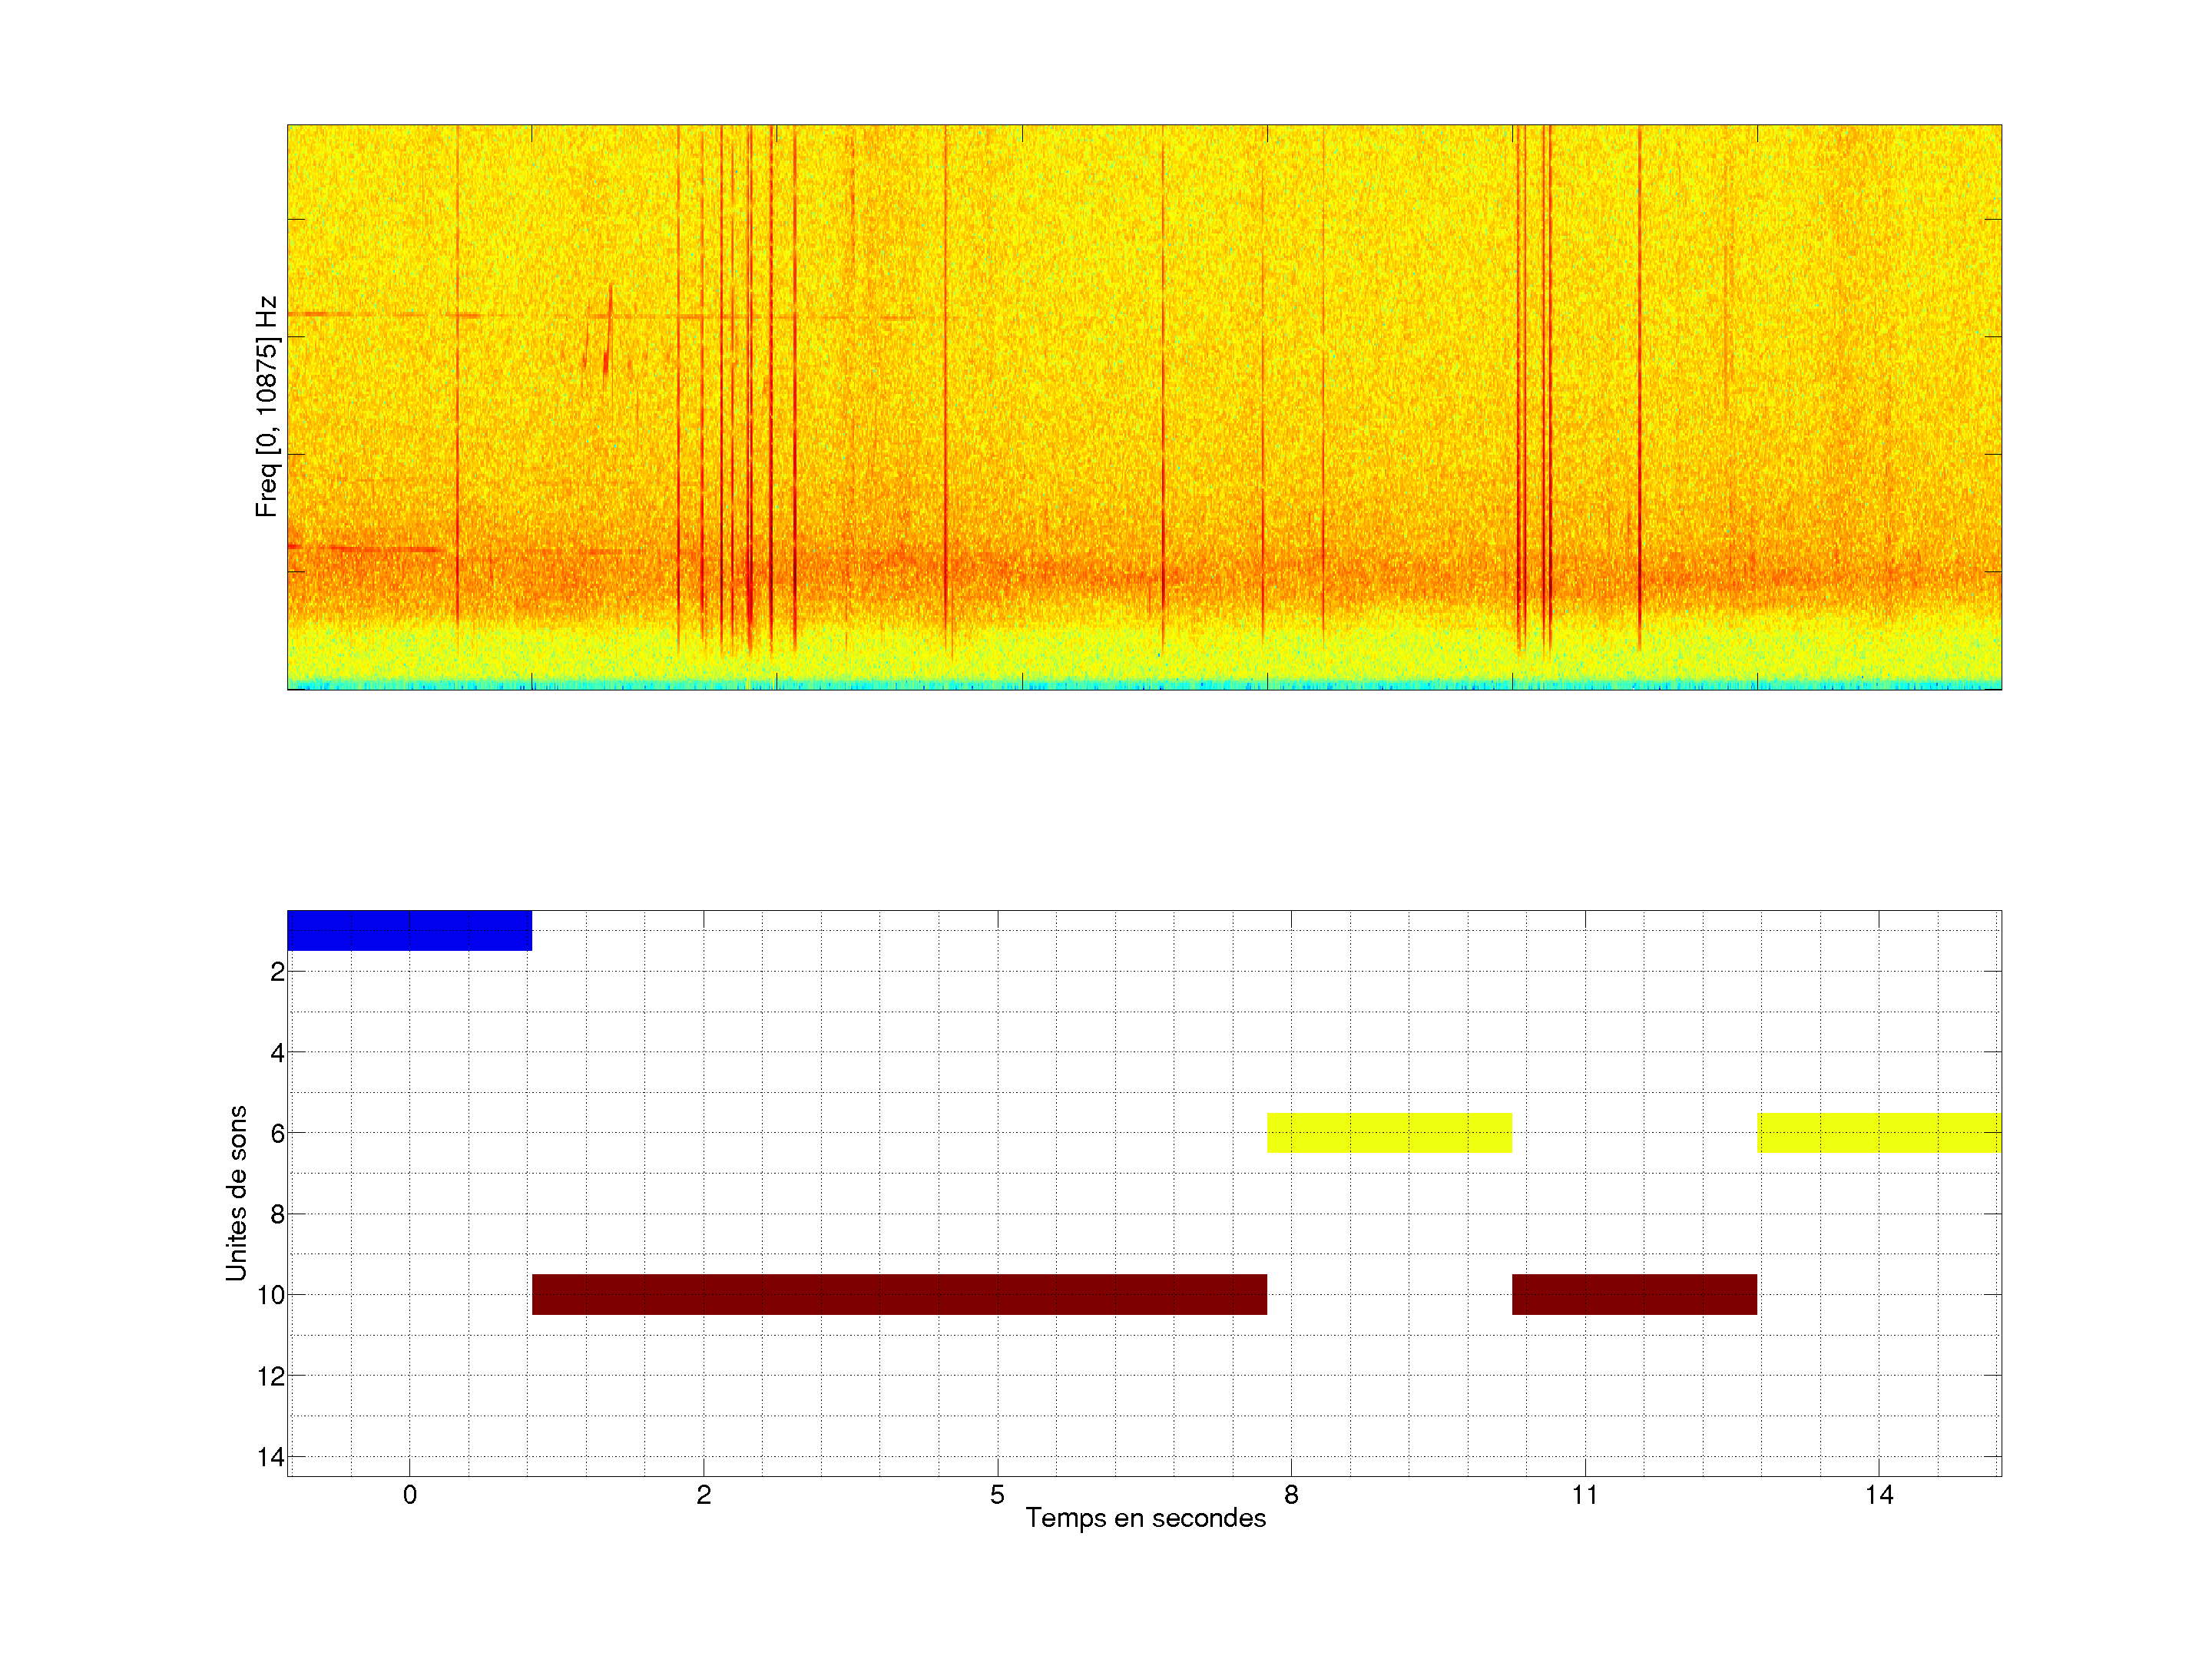Click the x-axis tick label 8

[x=1291, y=1495]
